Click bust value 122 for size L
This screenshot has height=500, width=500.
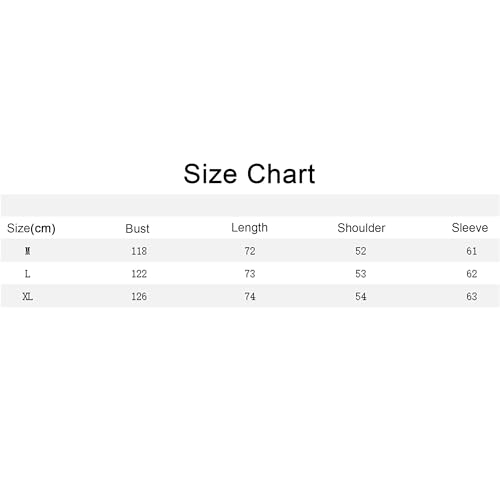[139, 274]
